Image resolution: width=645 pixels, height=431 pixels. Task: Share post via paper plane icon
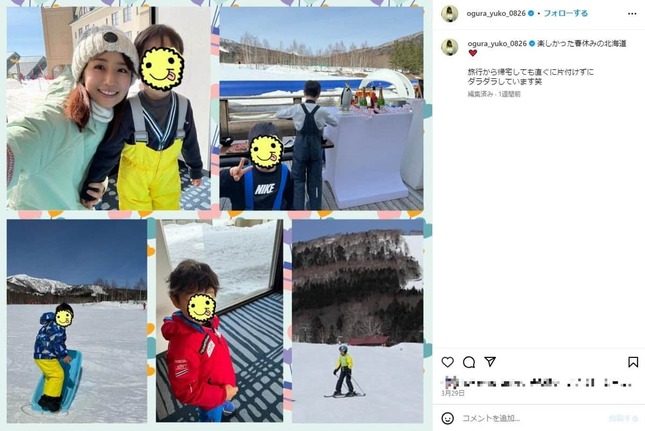click(x=490, y=361)
